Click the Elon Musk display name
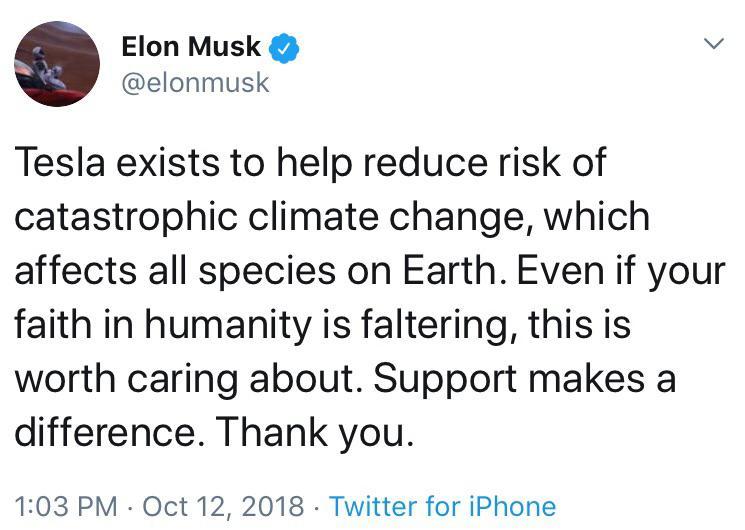Screen dimensions: 745x530 point(190,46)
